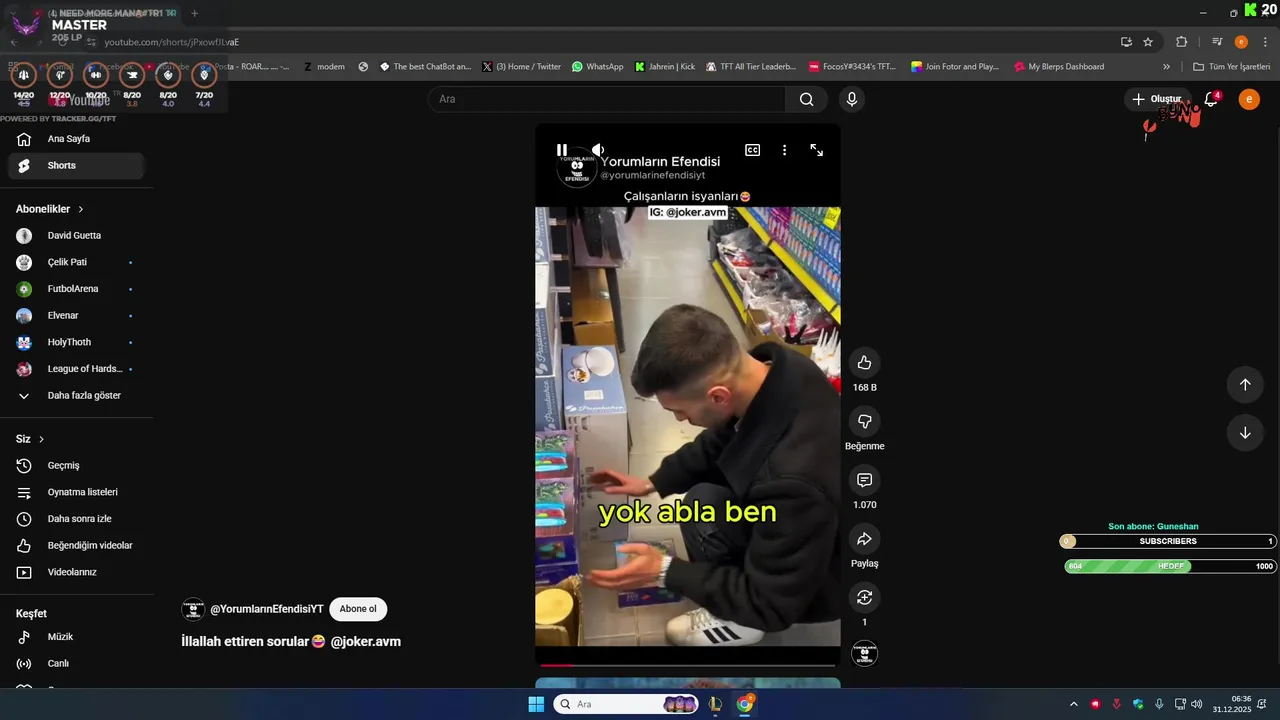Show hidden system tray icons chevron
Image resolution: width=1280 pixels, height=720 pixels.
tap(1074, 704)
